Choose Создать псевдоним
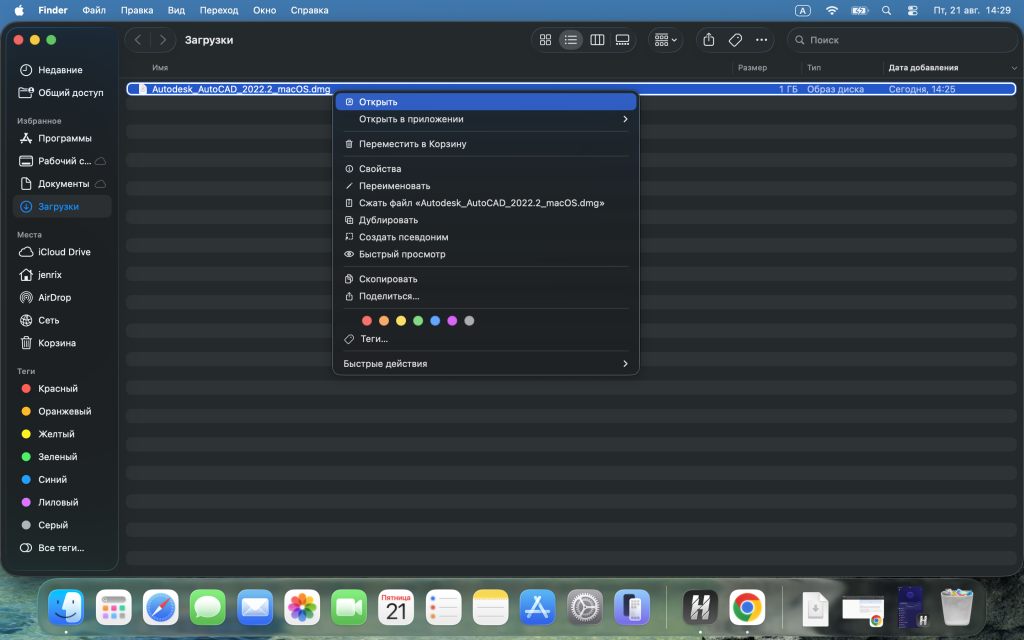The width and height of the screenshot is (1024, 640). pos(486,237)
